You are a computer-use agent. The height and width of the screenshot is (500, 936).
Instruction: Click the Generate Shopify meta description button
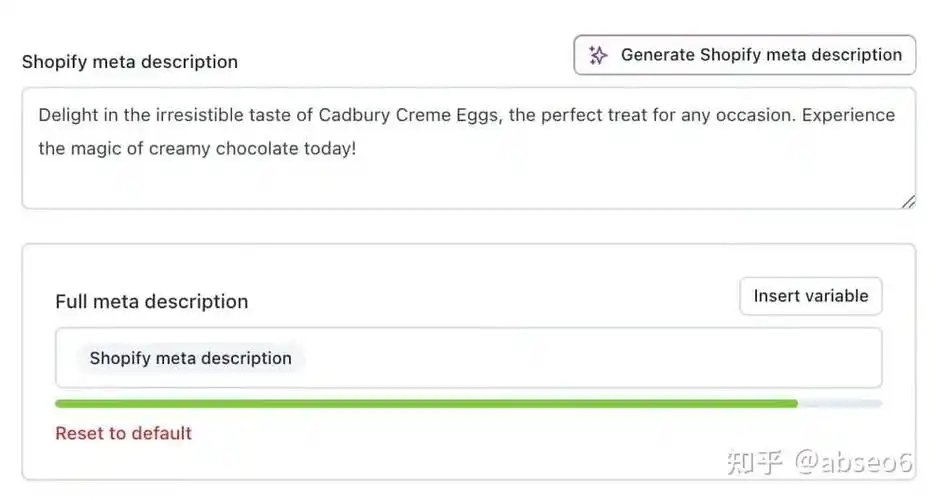pos(744,55)
